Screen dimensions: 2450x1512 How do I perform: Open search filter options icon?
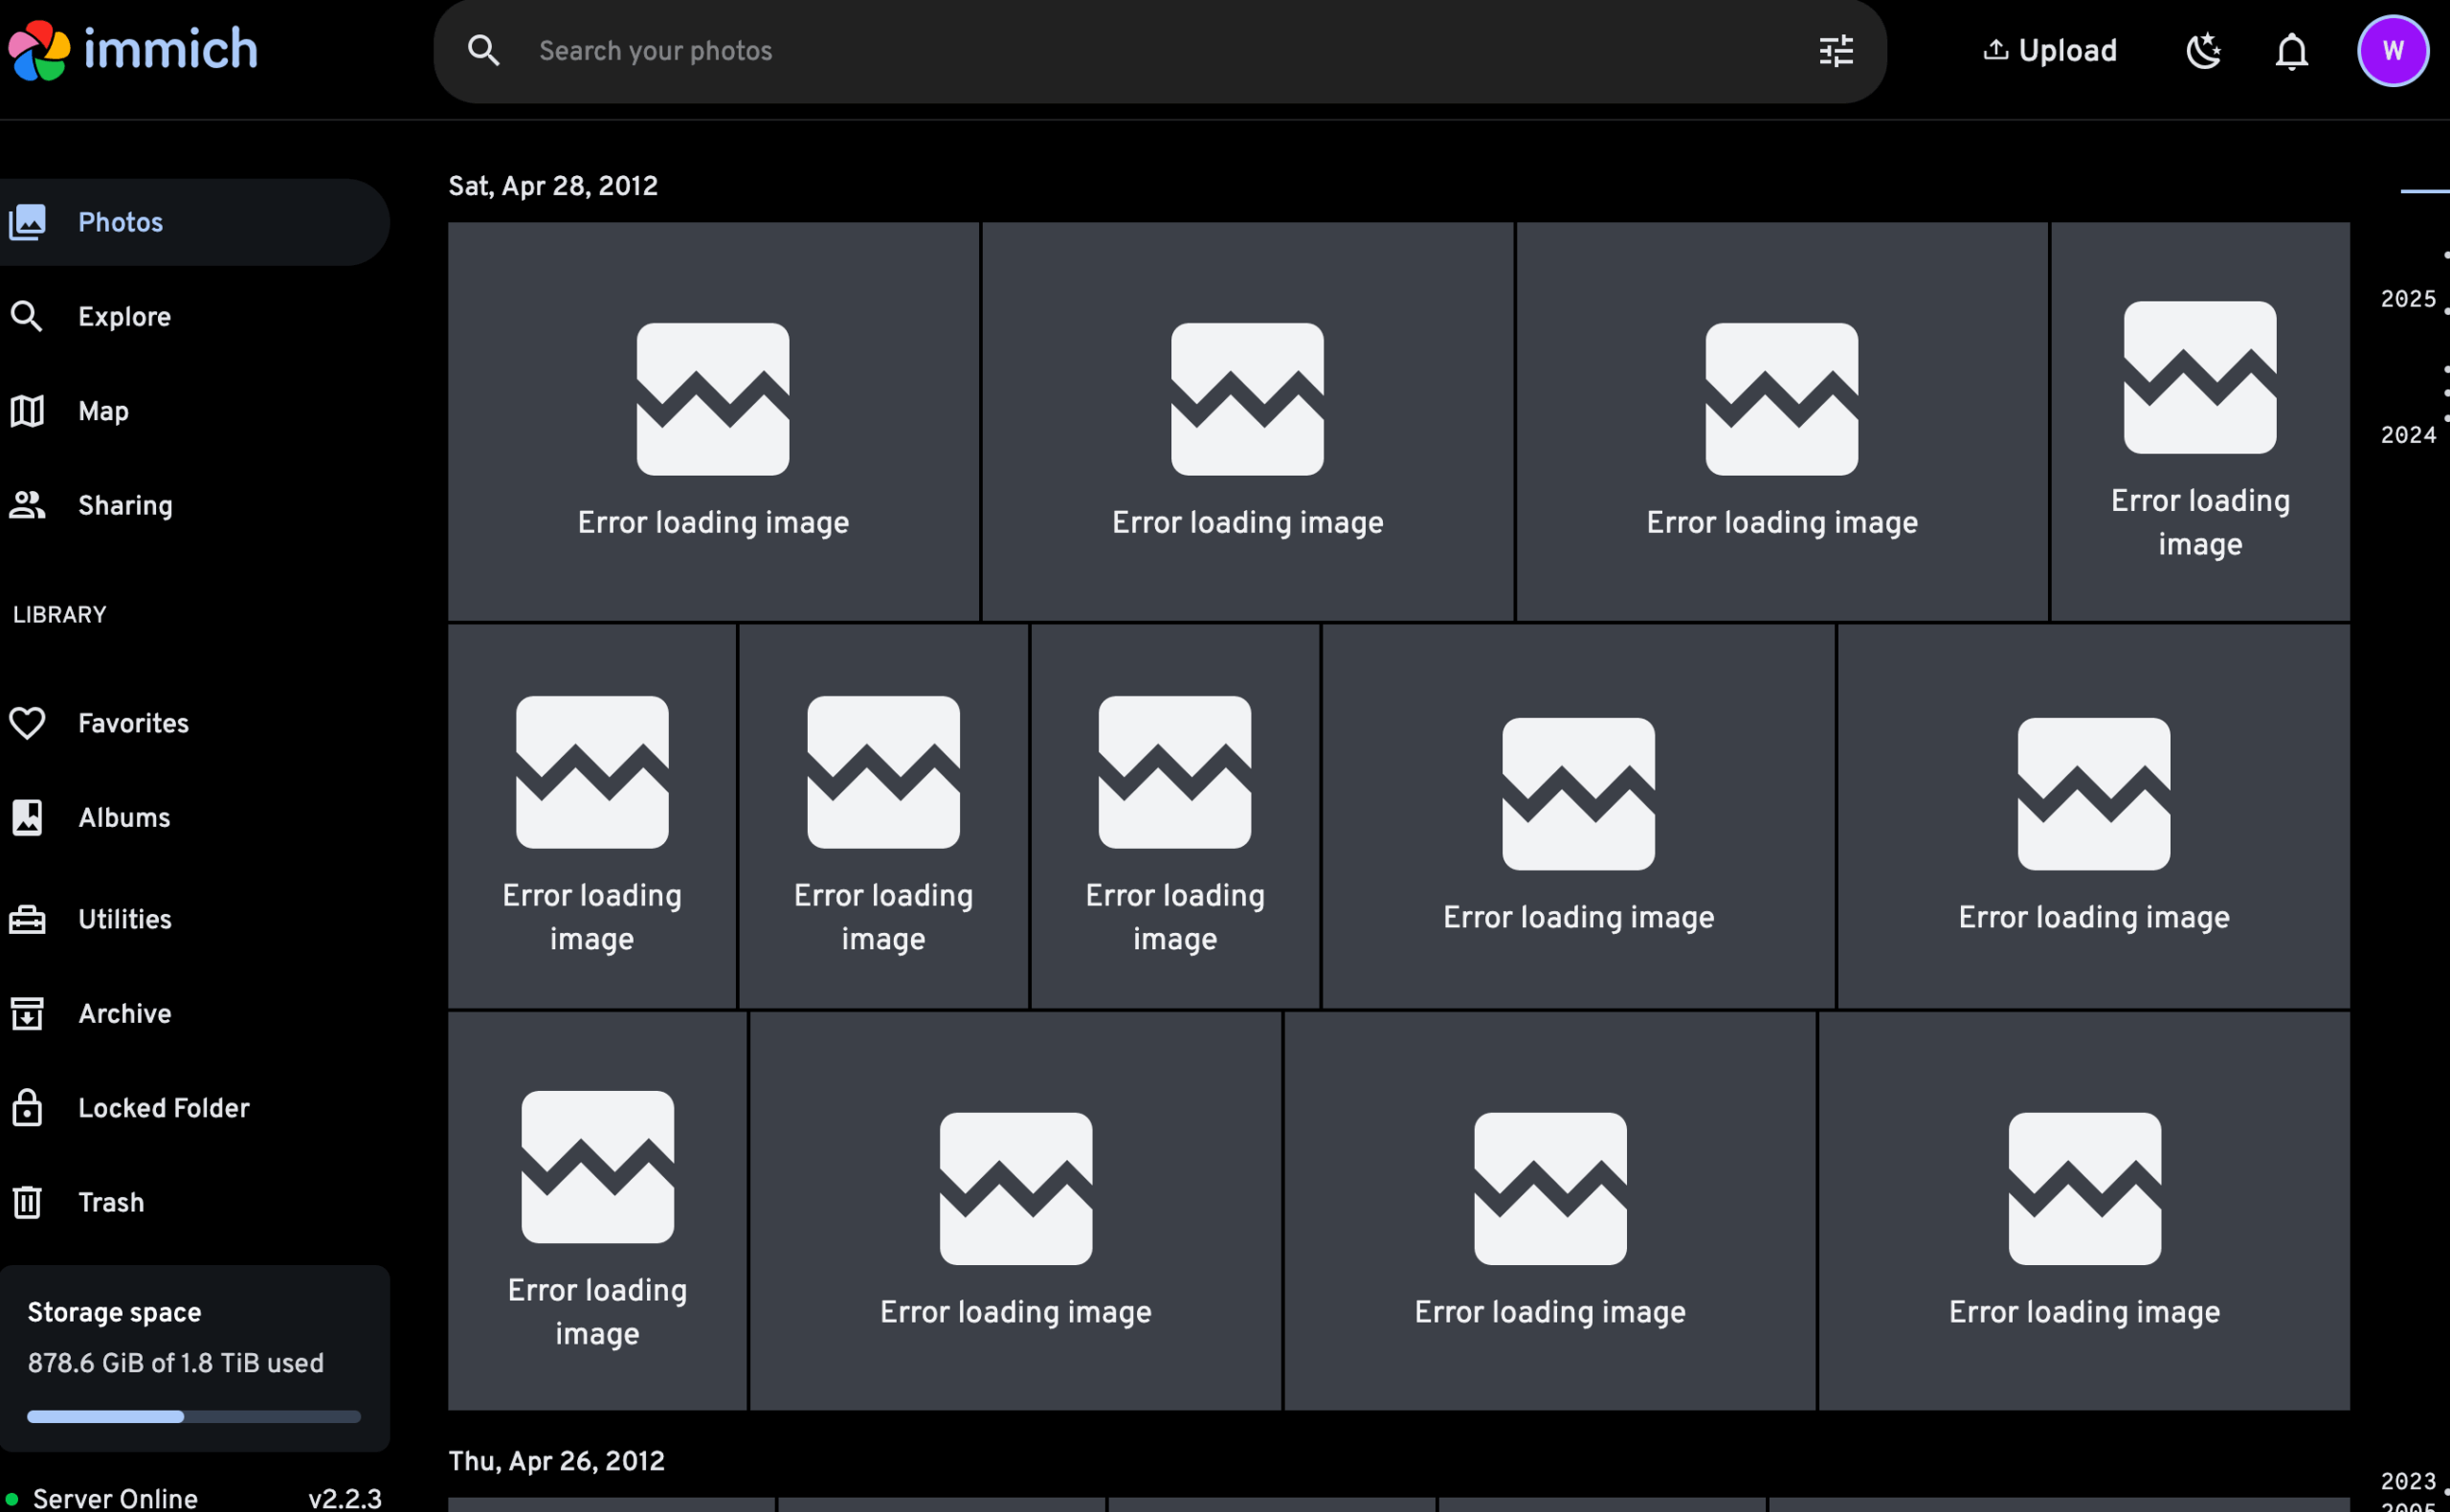pyautogui.click(x=1836, y=50)
